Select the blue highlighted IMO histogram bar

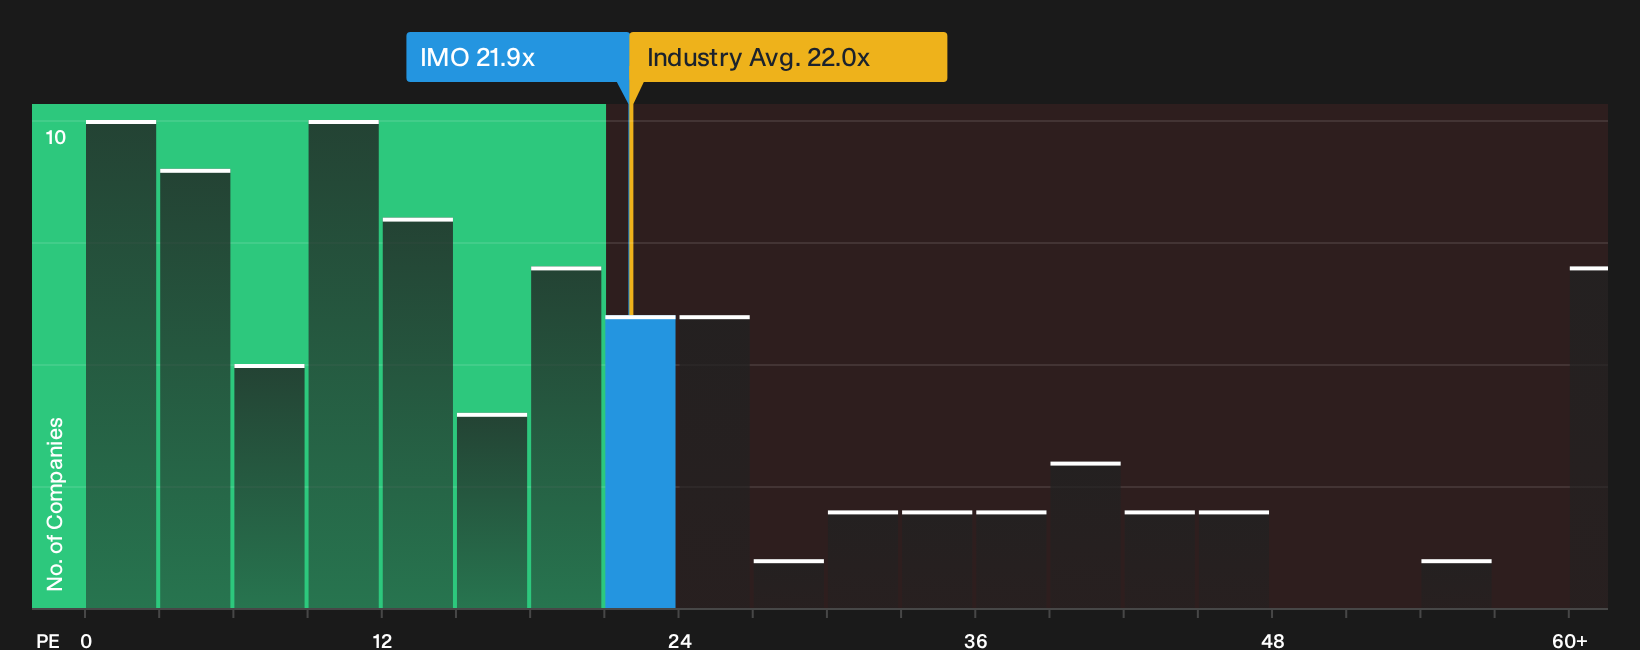pyautogui.click(x=640, y=462)
